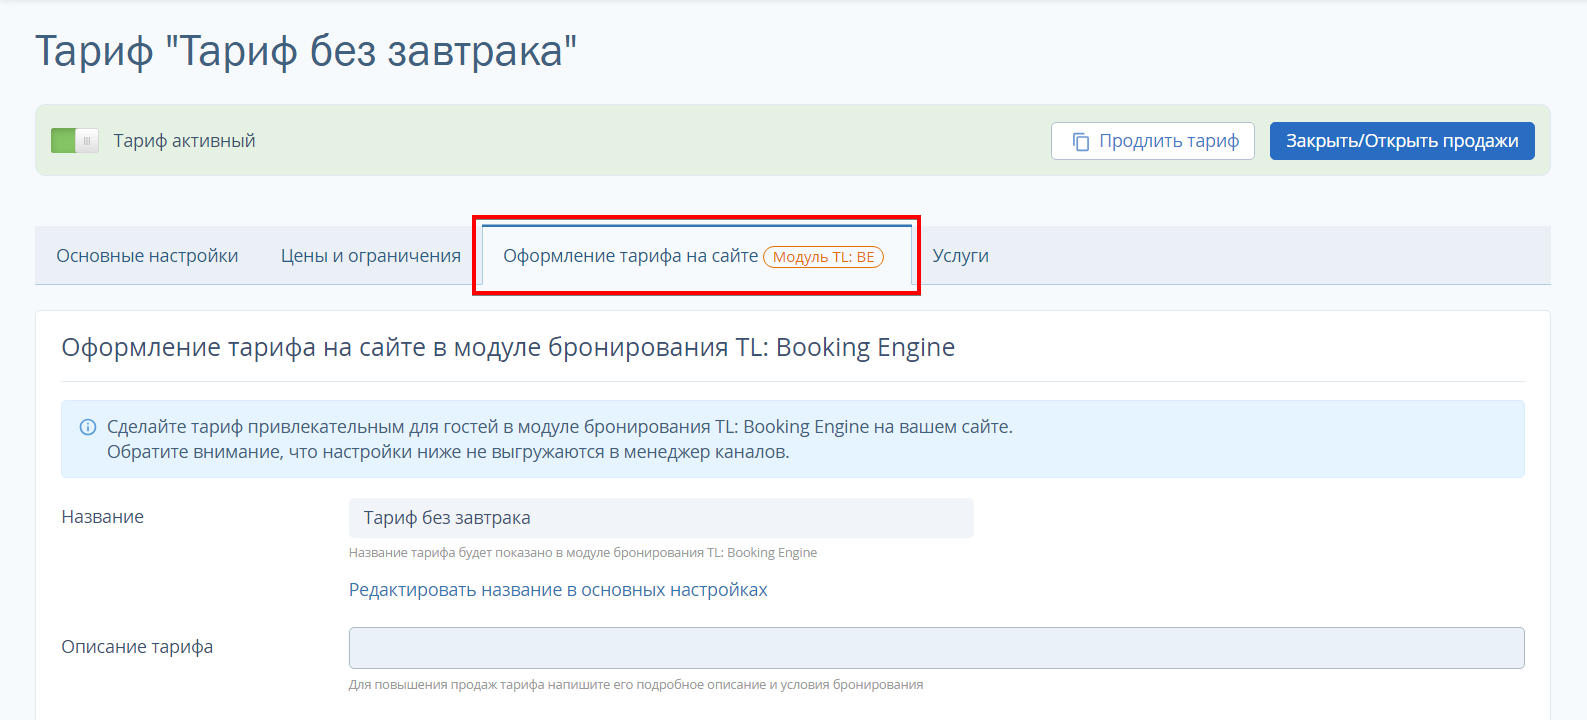This screenshot has width=1587, height=720.
Task: Click the Booking Engine section heading
Action: 508,347
